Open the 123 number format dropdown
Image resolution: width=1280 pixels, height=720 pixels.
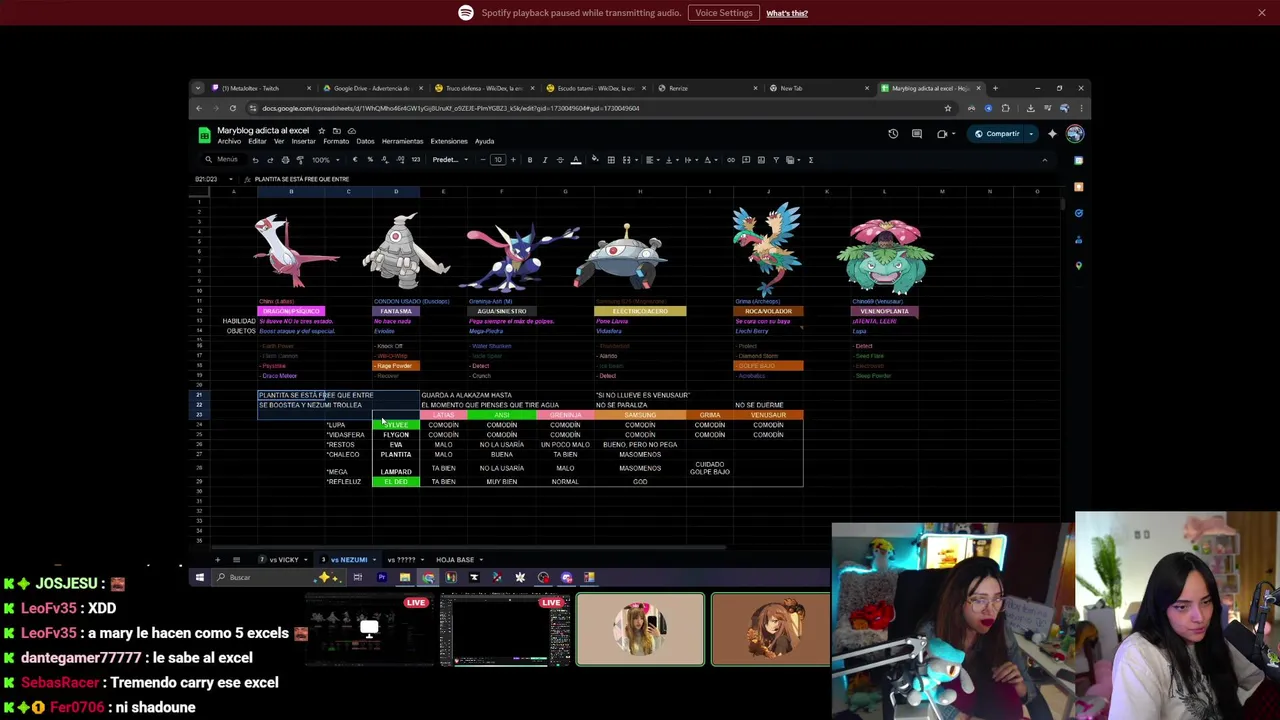(x=416, y=160)
